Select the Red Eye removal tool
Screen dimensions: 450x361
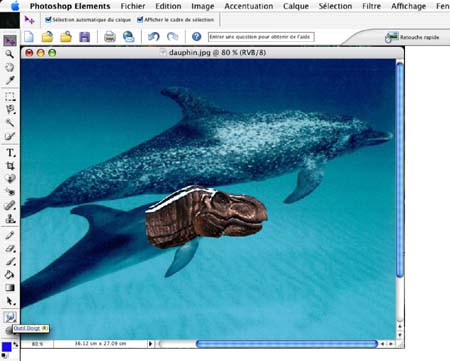10,192
